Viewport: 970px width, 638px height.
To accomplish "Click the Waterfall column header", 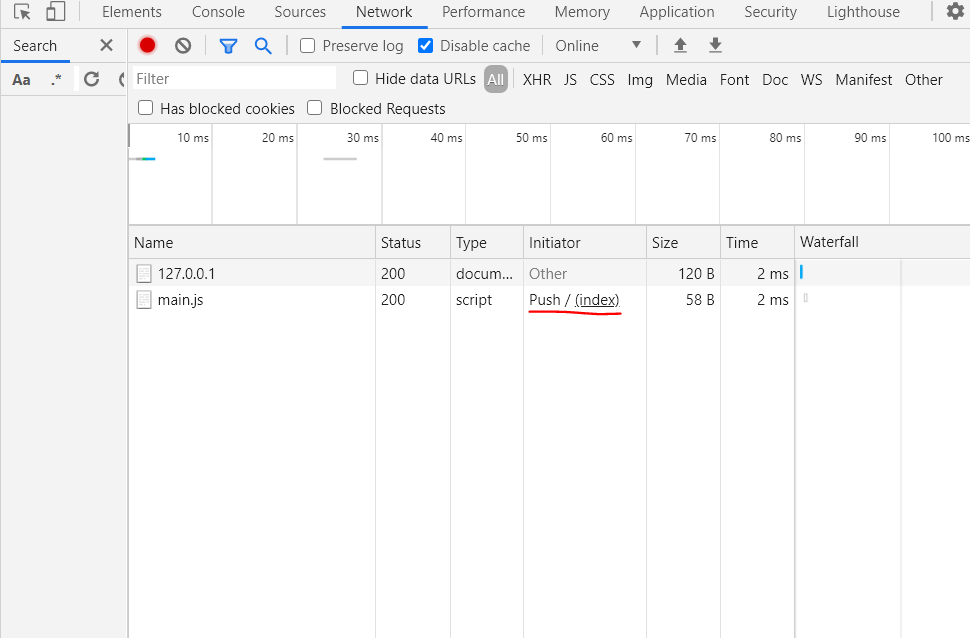I will point(882,243).
